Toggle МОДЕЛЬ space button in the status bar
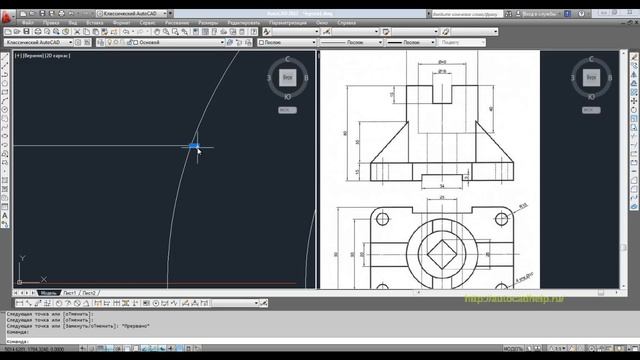Viewport: 640px width, 360px height. coord(513,349)
